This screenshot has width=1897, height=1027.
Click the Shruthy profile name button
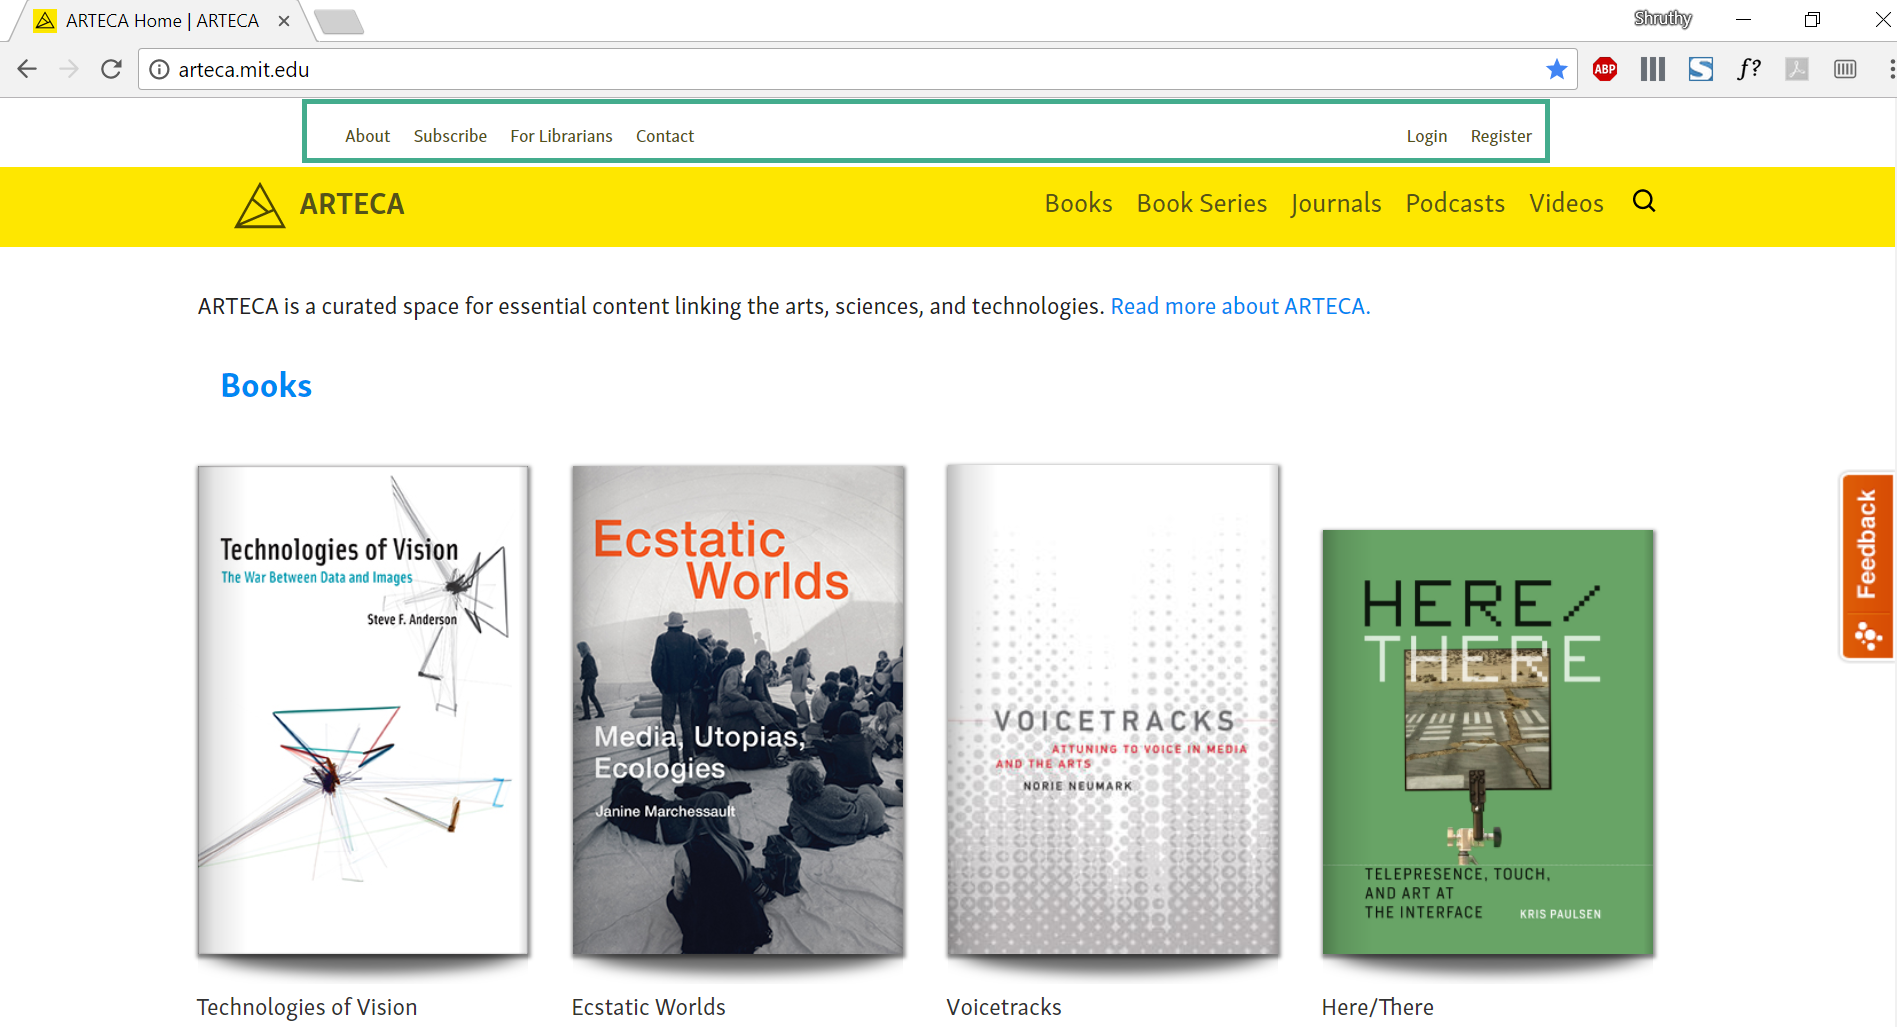click(1662, 19)
